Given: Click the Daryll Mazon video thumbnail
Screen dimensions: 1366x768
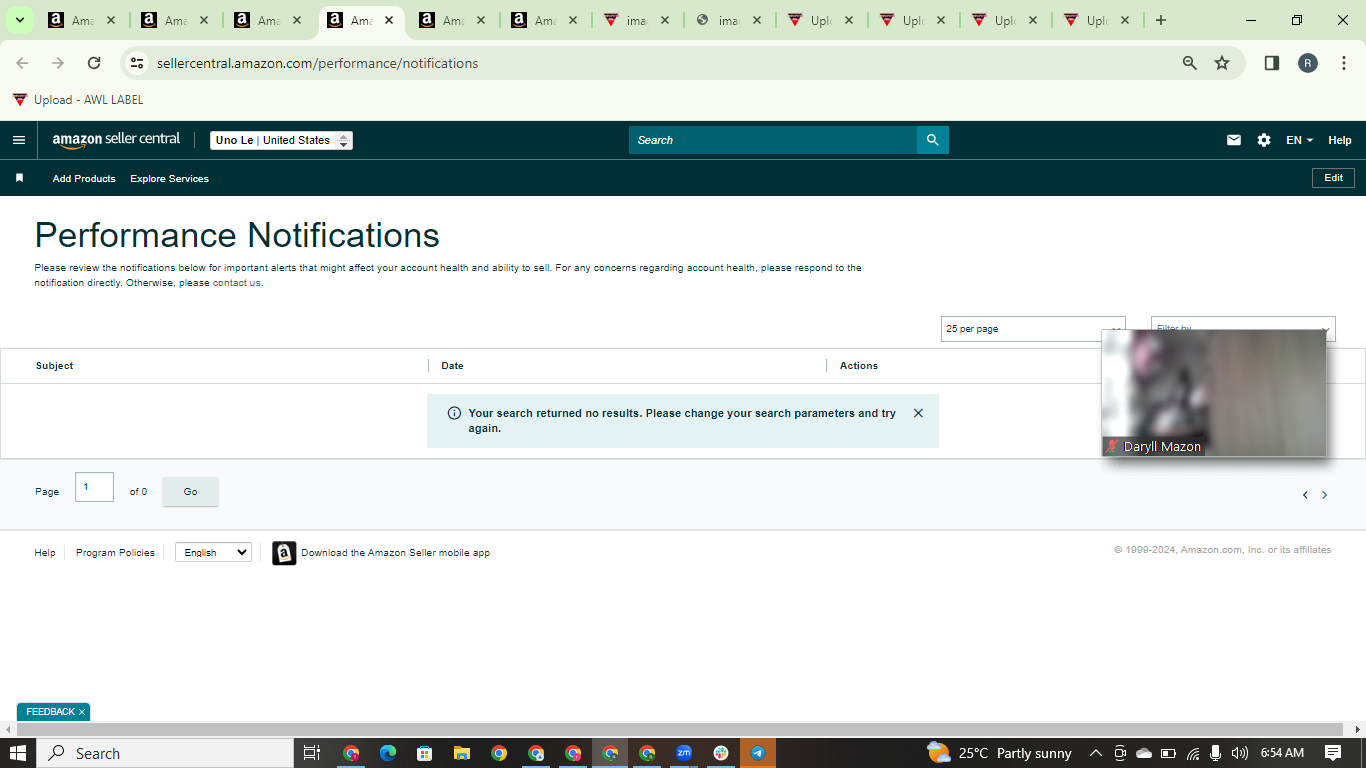Looking at the screenshot, I should point(1214,393).
